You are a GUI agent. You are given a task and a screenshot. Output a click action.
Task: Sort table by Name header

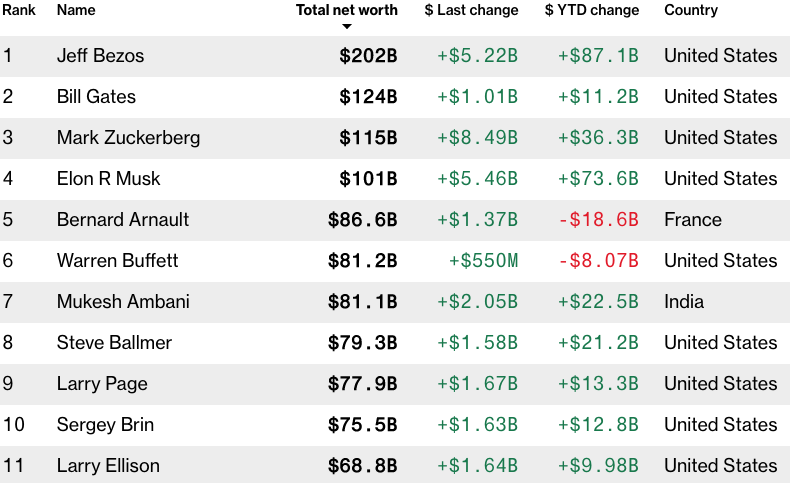pyautogui.click(x=76, y=10)
